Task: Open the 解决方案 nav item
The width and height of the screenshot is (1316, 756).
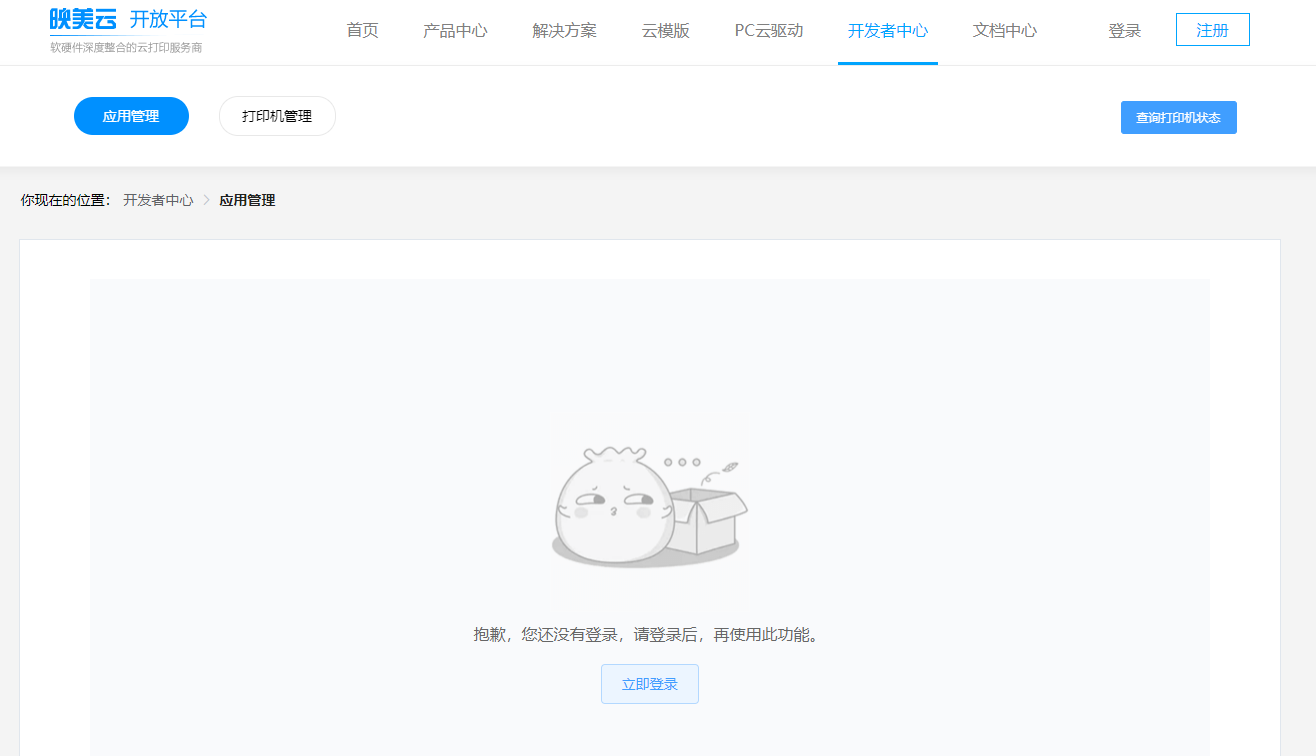Action: [564, 31]
